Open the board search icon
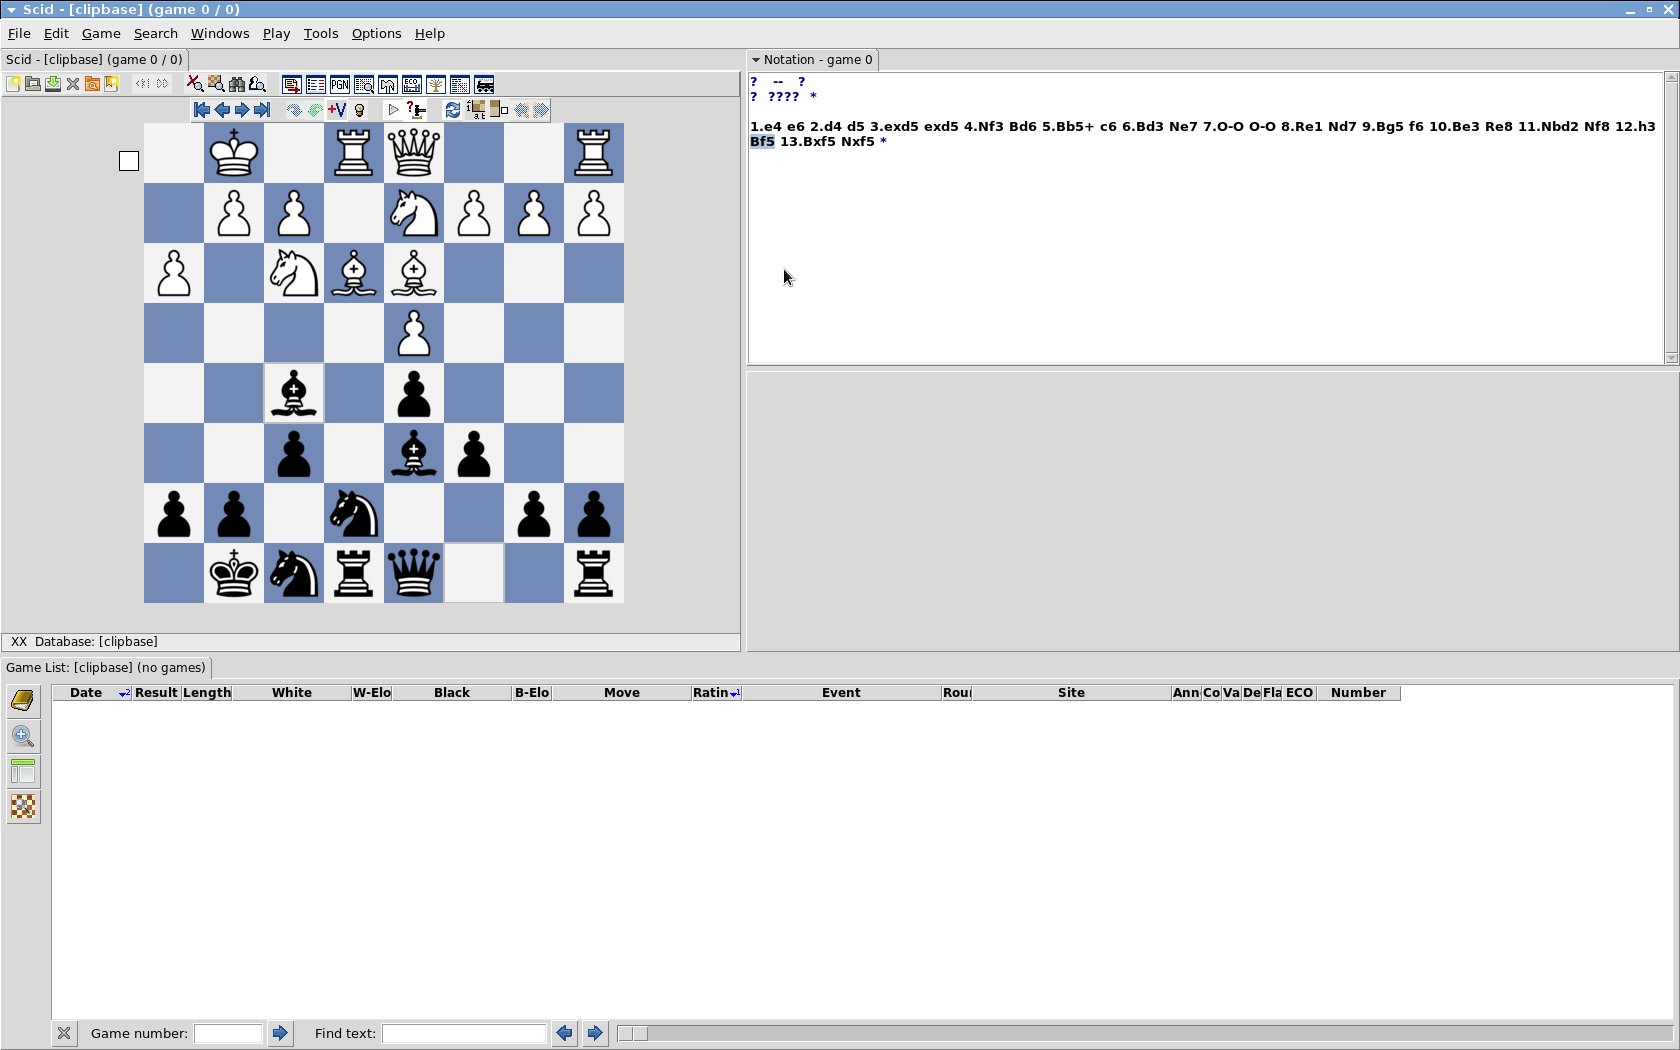 point(216,84)
